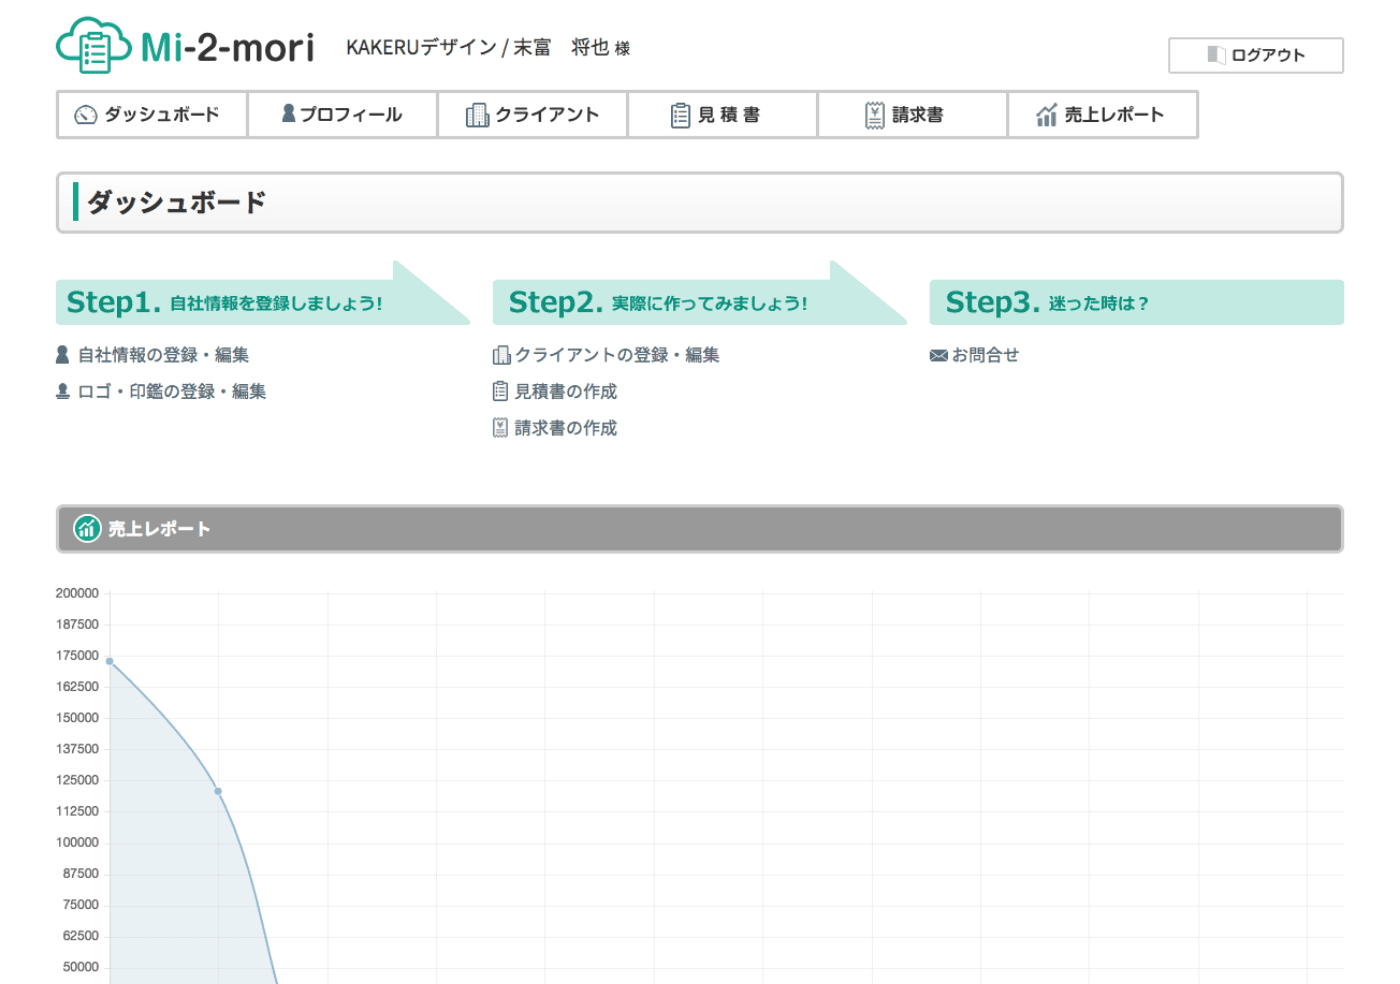This screenshot has width=1400, height=984.
Task: Click the 175000 axis label
Action: tap(77, 655)
